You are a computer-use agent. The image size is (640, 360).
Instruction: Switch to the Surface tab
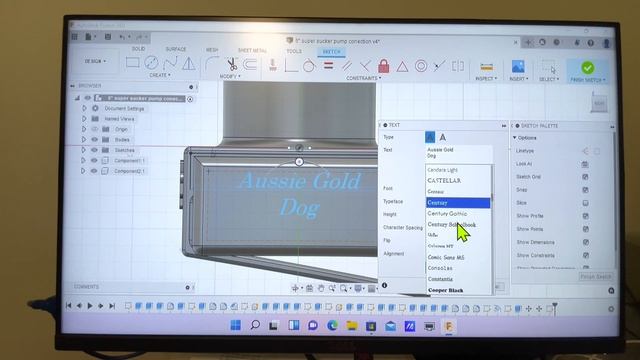coord(176,49)
